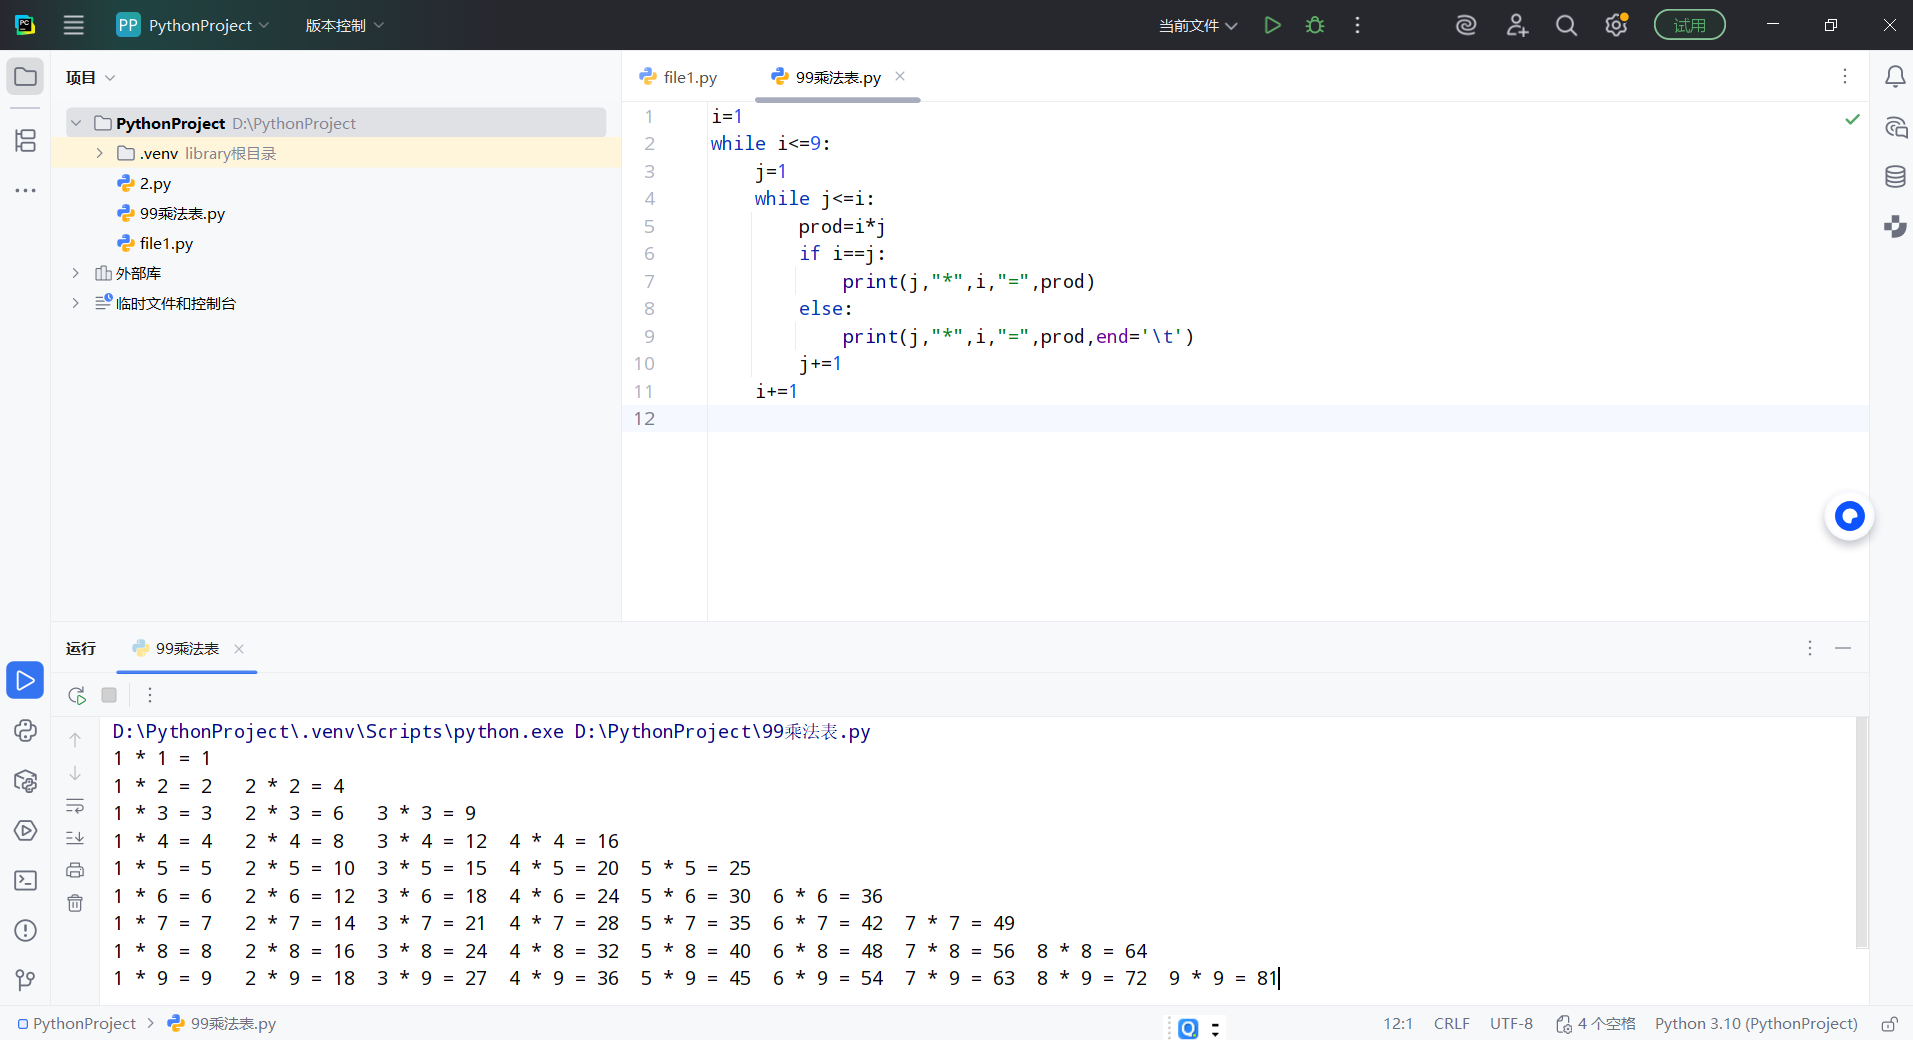Click the 试用 trial button

tap(1689, 25)
